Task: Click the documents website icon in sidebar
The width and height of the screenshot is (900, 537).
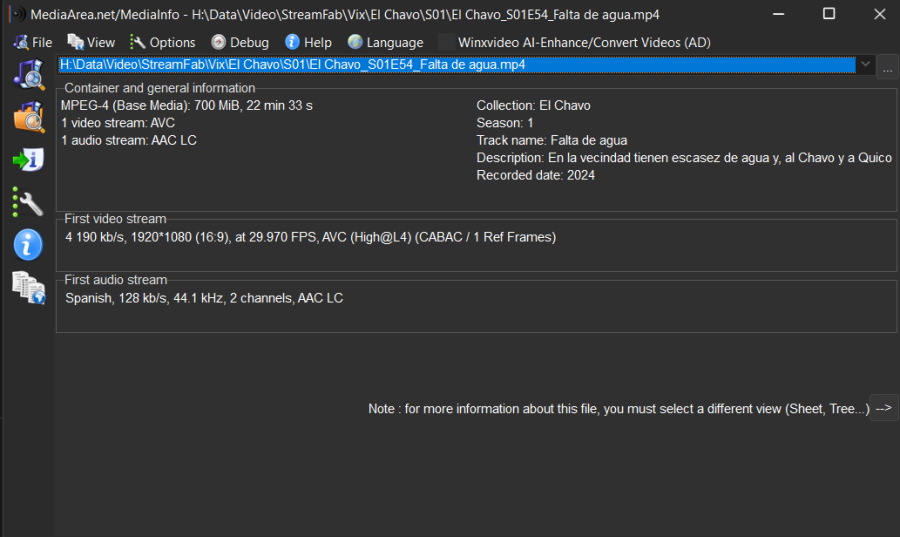Action: (x=29, y=287)
